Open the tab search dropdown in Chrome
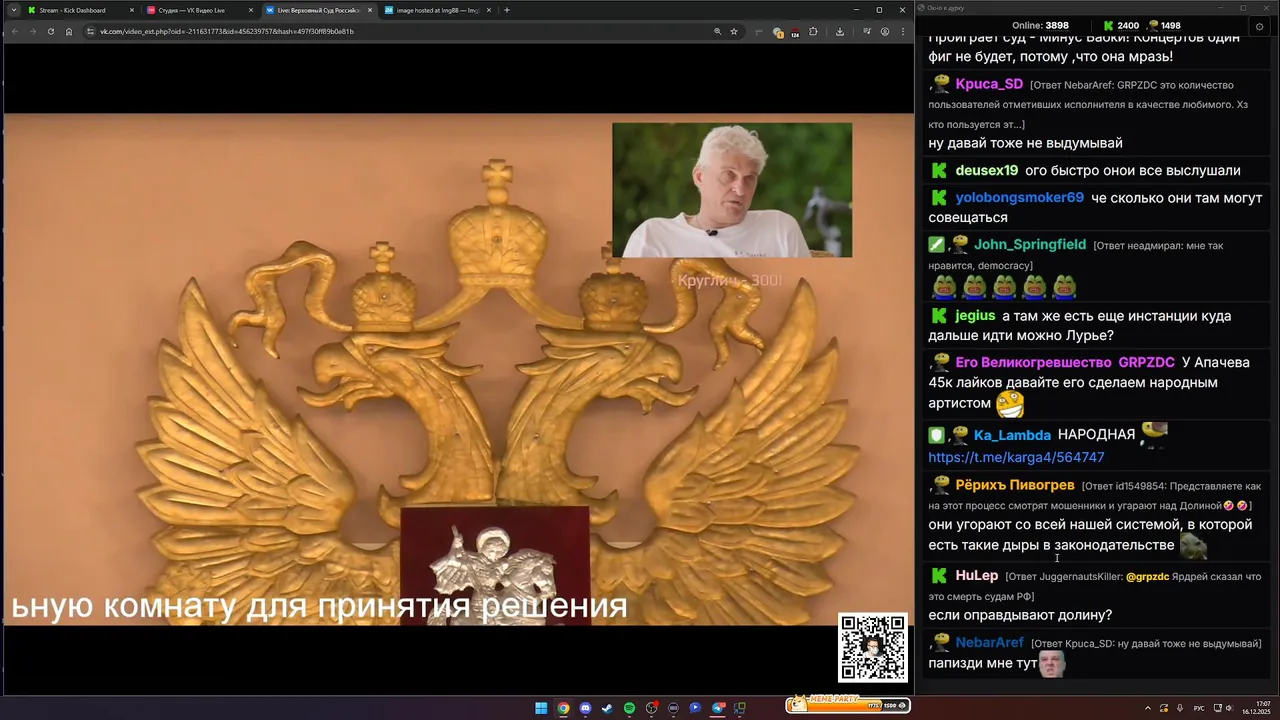 [13, 10]
